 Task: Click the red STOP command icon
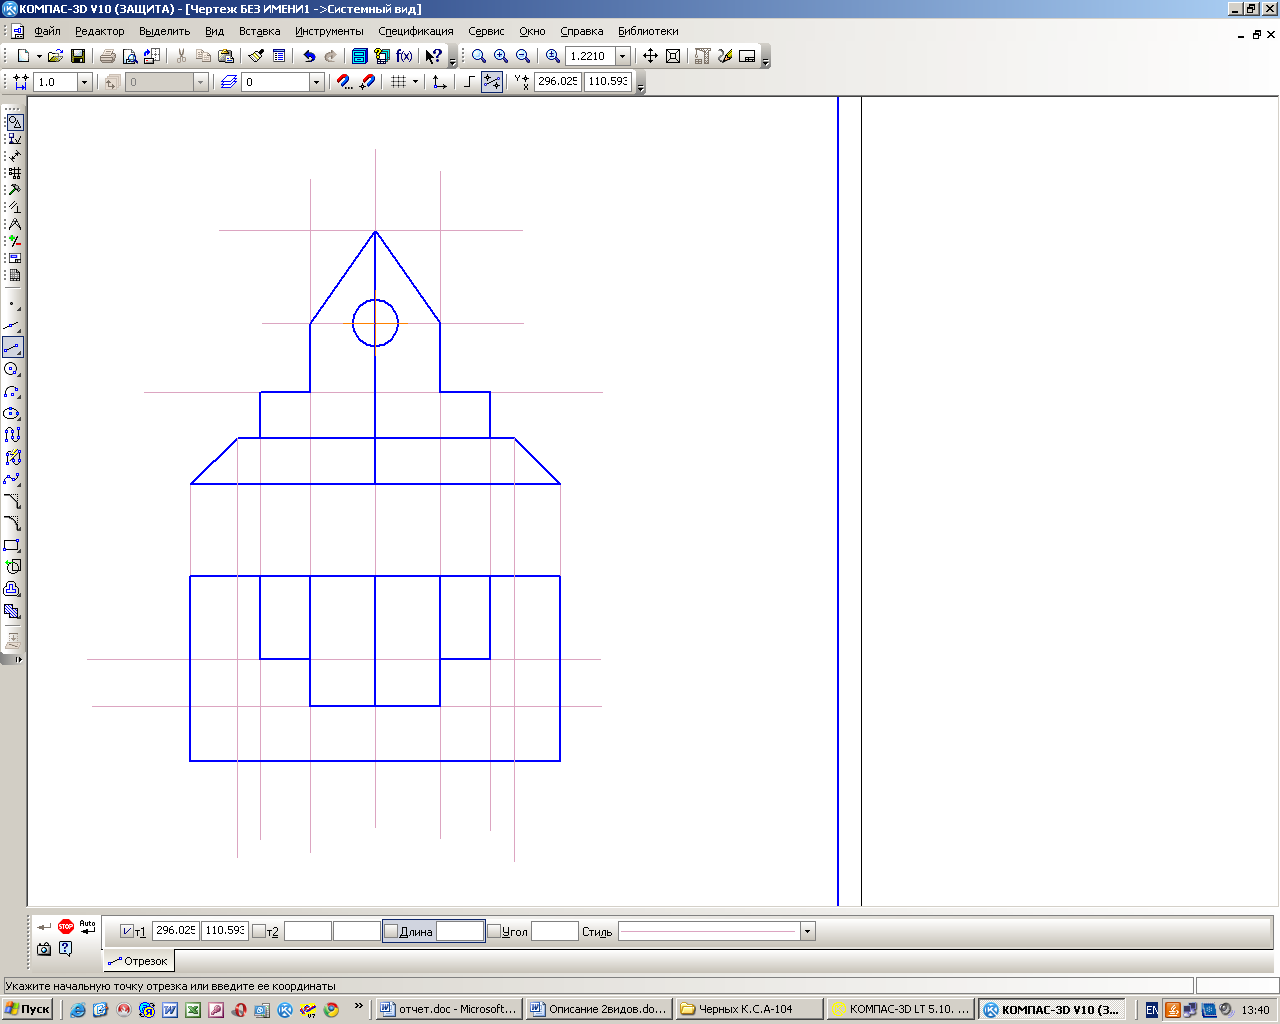66,927
